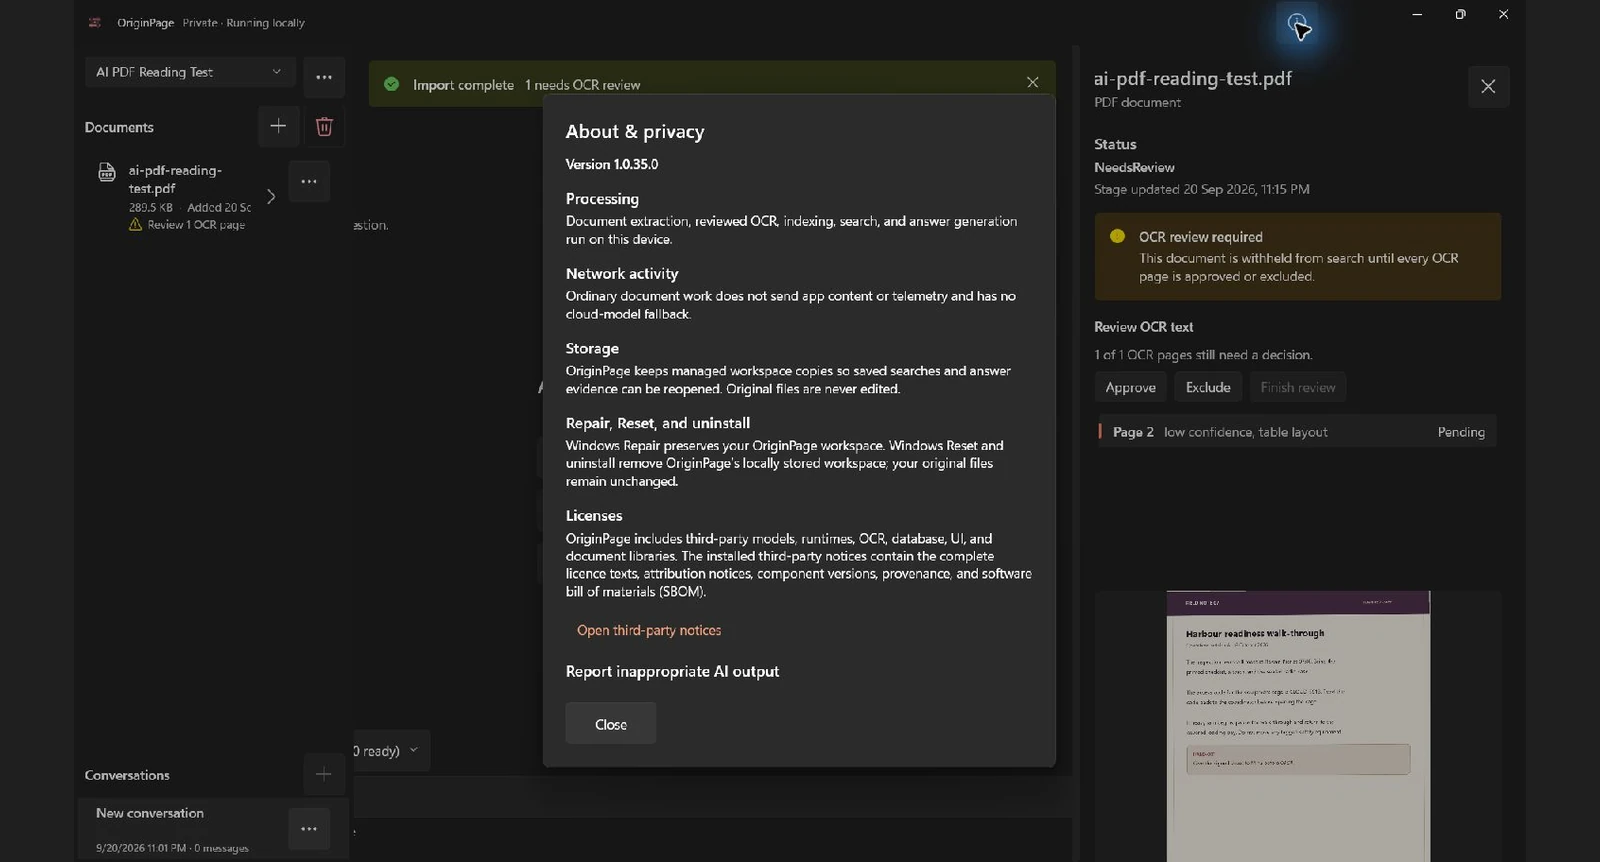Image resolution: width=1600 pixels, height=862 pixels.
Task: Open workspace more options beside AI PDF Reading Test
Action: (324, 77)
